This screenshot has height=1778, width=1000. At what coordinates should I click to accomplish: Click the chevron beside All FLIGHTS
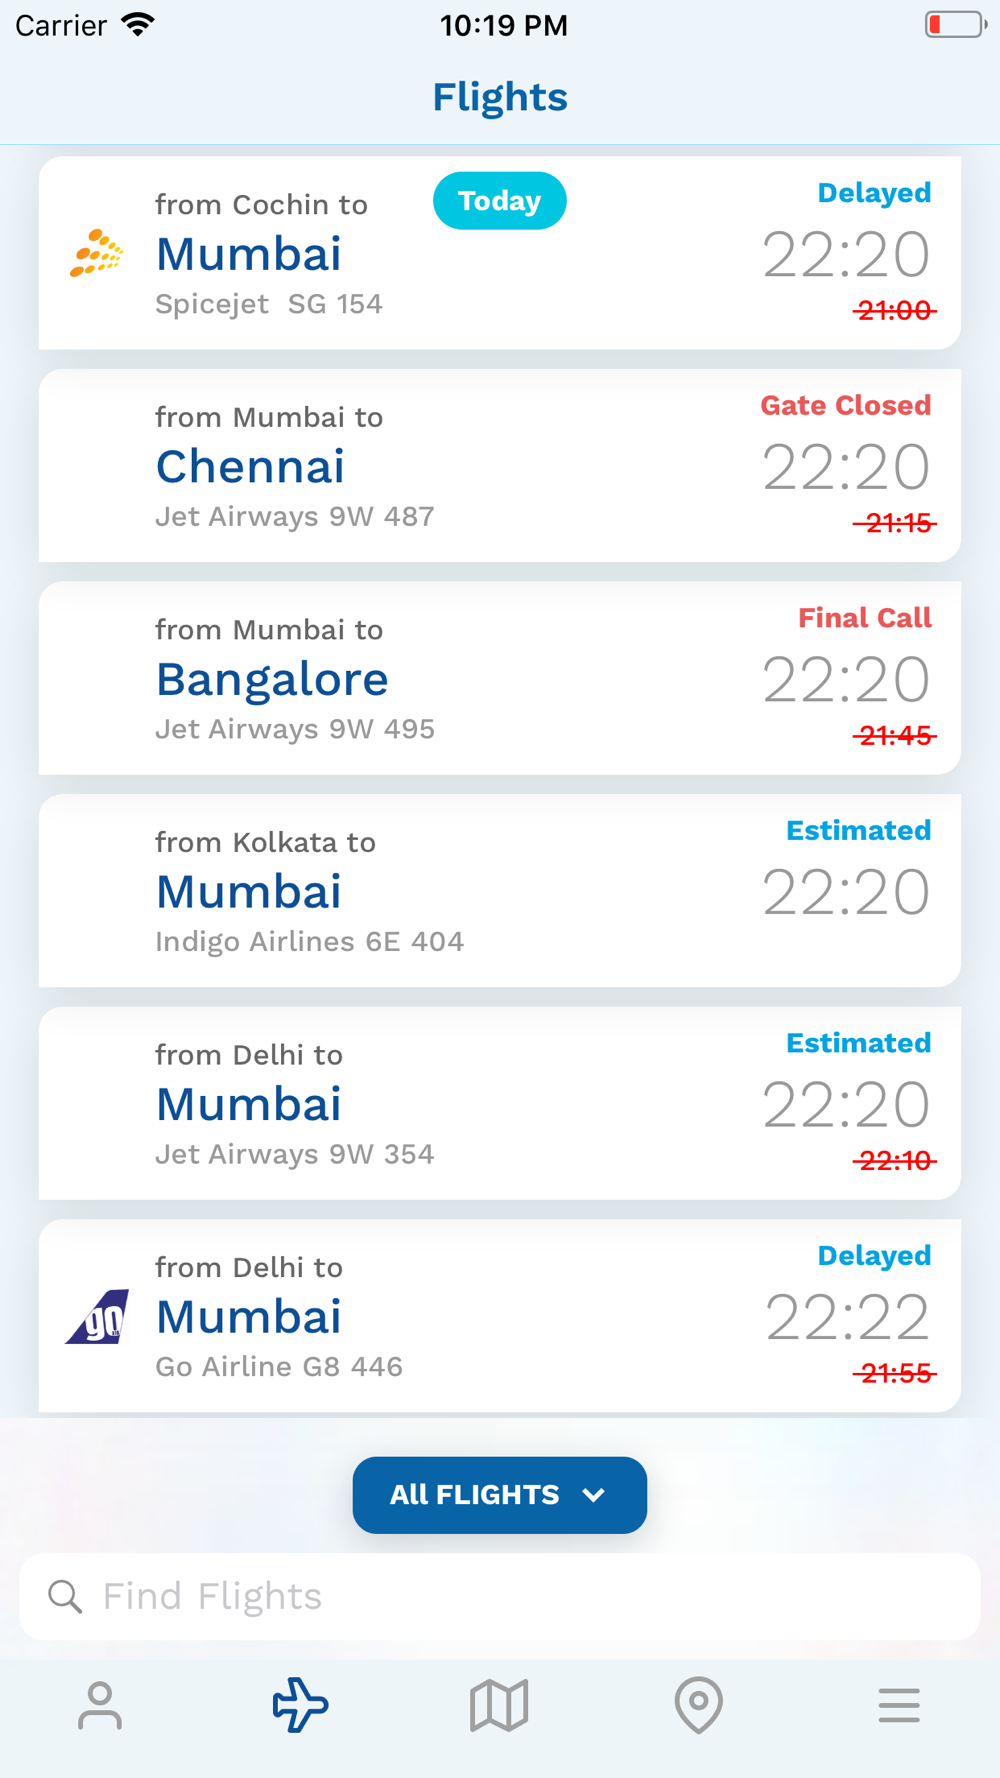(594, 1495)
